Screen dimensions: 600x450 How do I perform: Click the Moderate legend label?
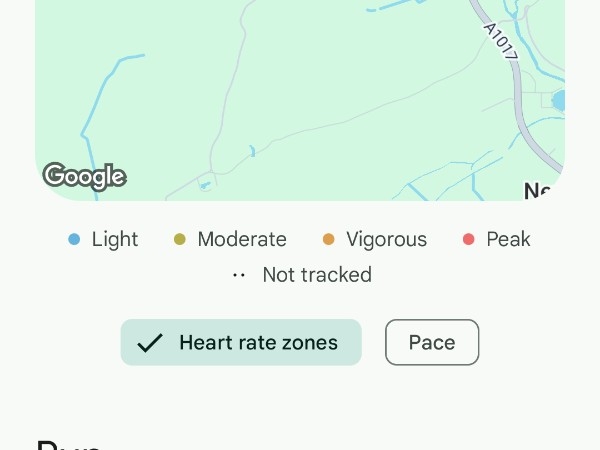point(242,240)
